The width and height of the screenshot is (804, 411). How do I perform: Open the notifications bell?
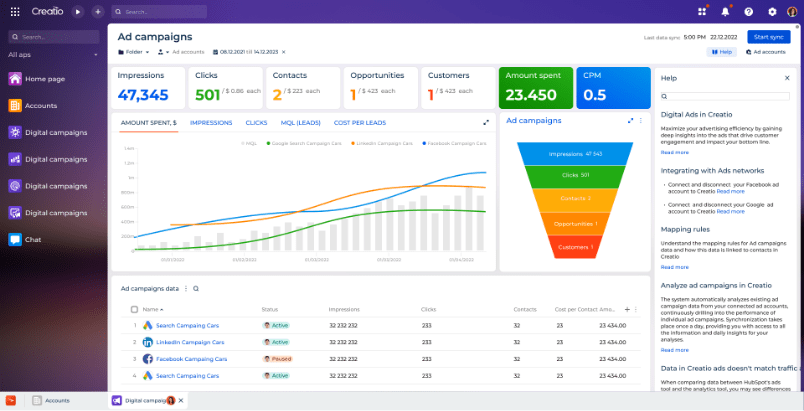(725, 12)
